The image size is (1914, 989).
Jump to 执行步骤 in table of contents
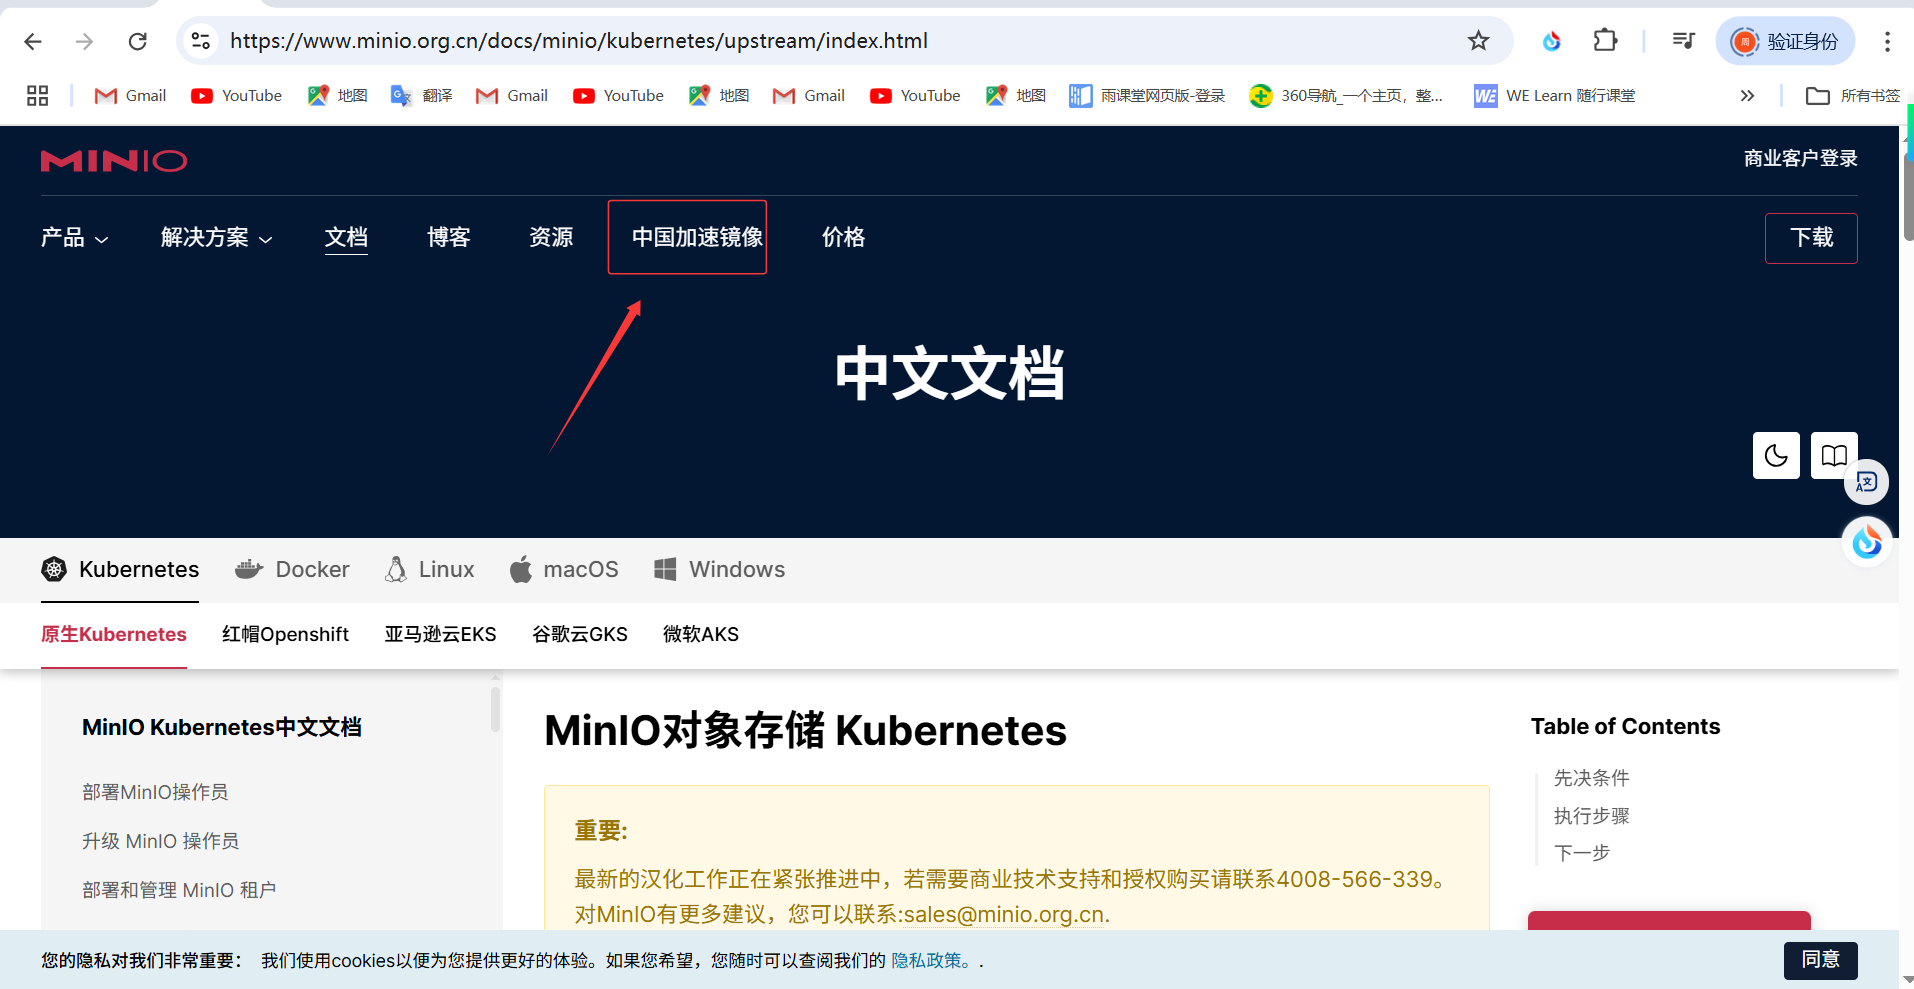[x=1591, y=816]
